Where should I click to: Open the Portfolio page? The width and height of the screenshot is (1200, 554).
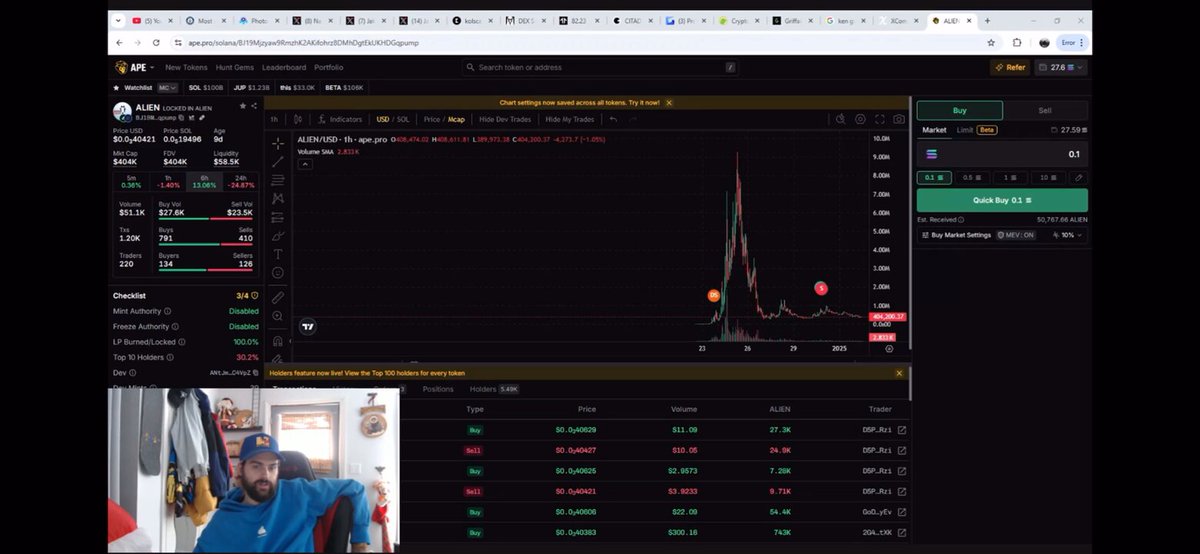pyautogui.click(x=329, y=68)
